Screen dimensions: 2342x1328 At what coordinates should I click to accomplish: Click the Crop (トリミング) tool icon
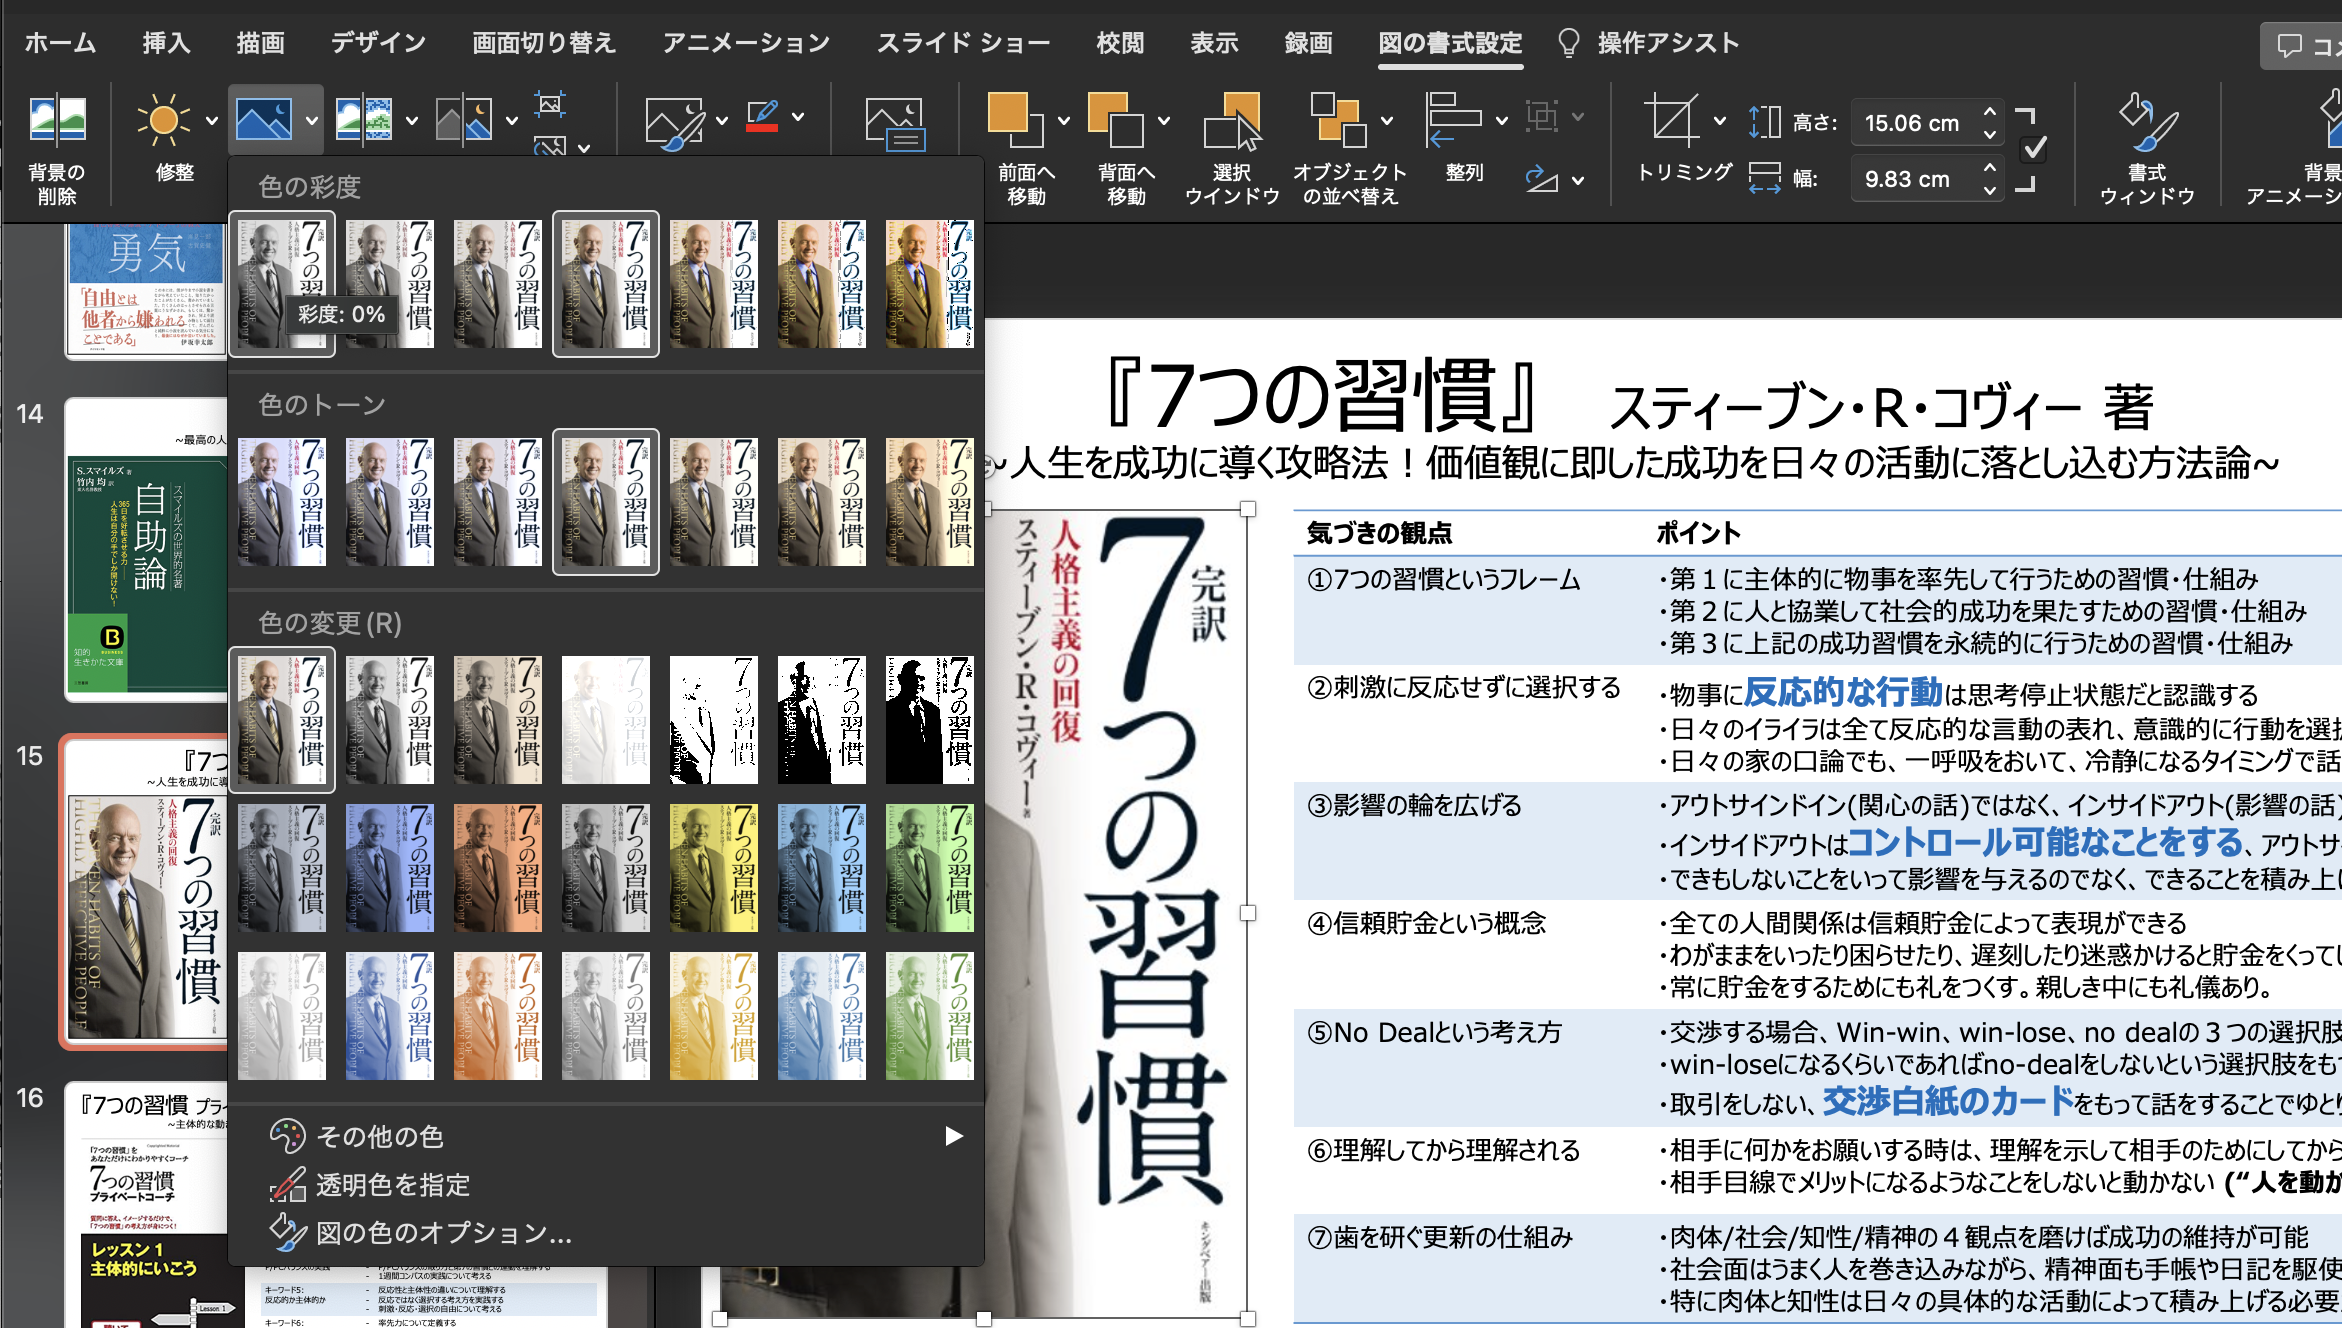(x=1671, y=121)
